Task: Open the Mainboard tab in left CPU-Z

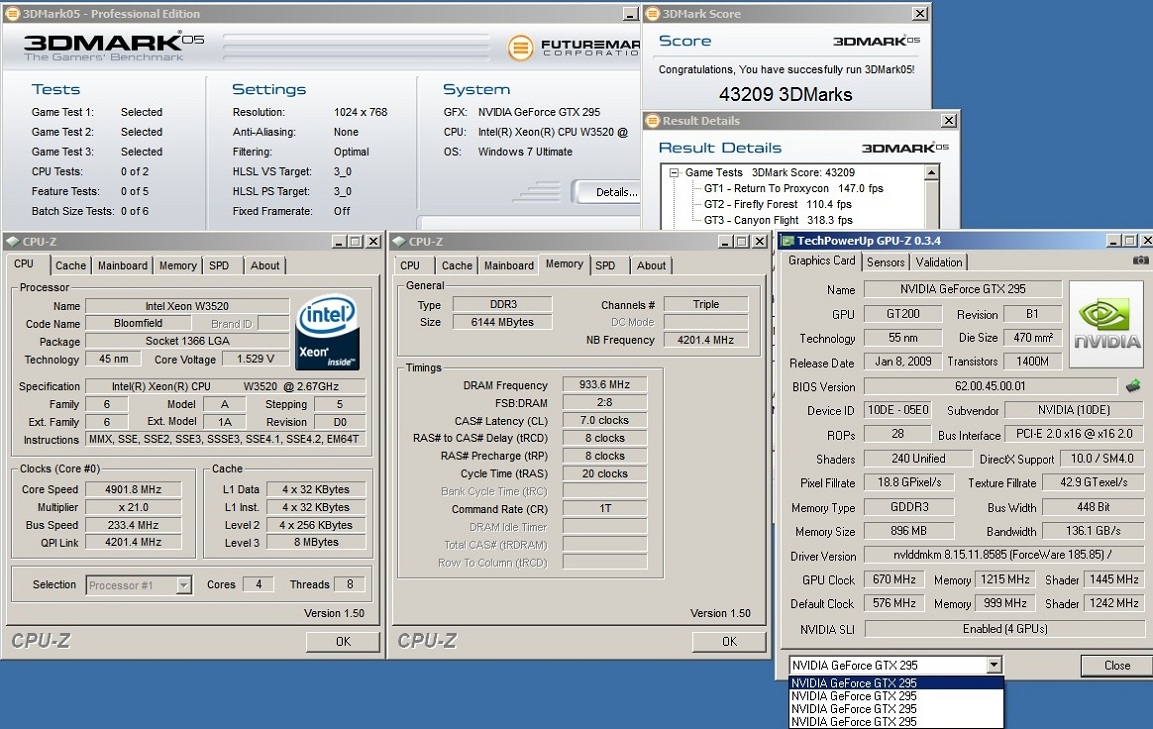Action: point(123,266)
